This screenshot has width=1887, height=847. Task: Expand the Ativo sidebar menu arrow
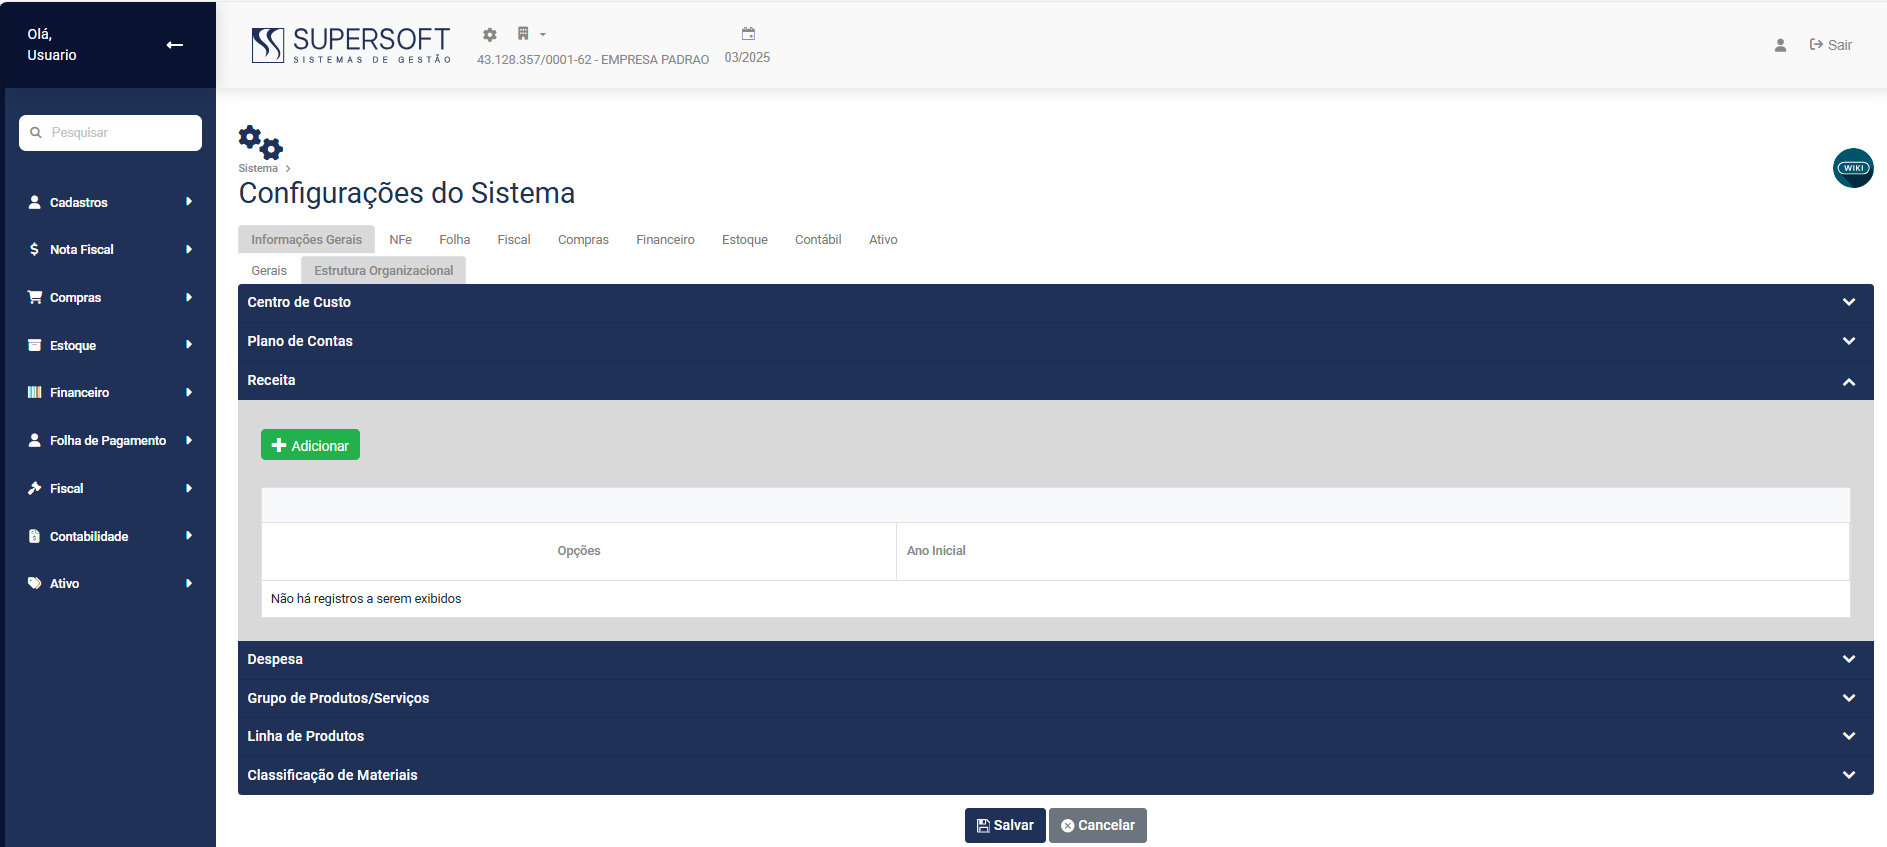click(x=189, y=583)
